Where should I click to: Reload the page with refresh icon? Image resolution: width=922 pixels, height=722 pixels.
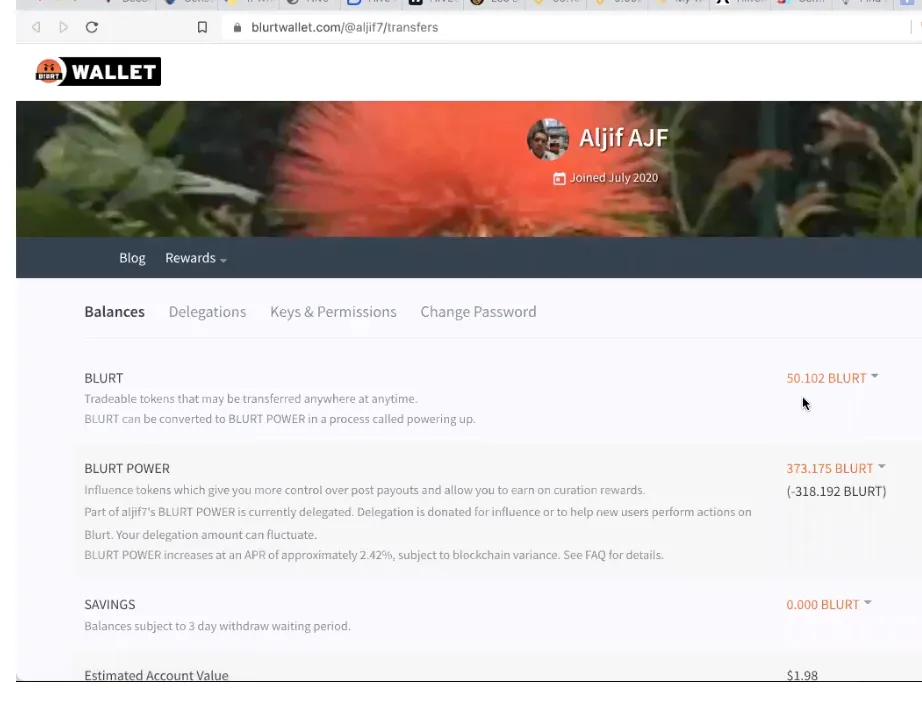[x=92, y=27]
